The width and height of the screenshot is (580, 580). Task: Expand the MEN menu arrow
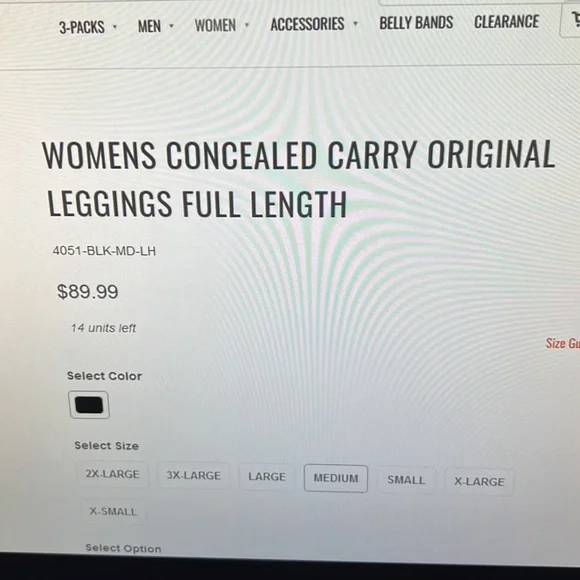pos(171,26)
